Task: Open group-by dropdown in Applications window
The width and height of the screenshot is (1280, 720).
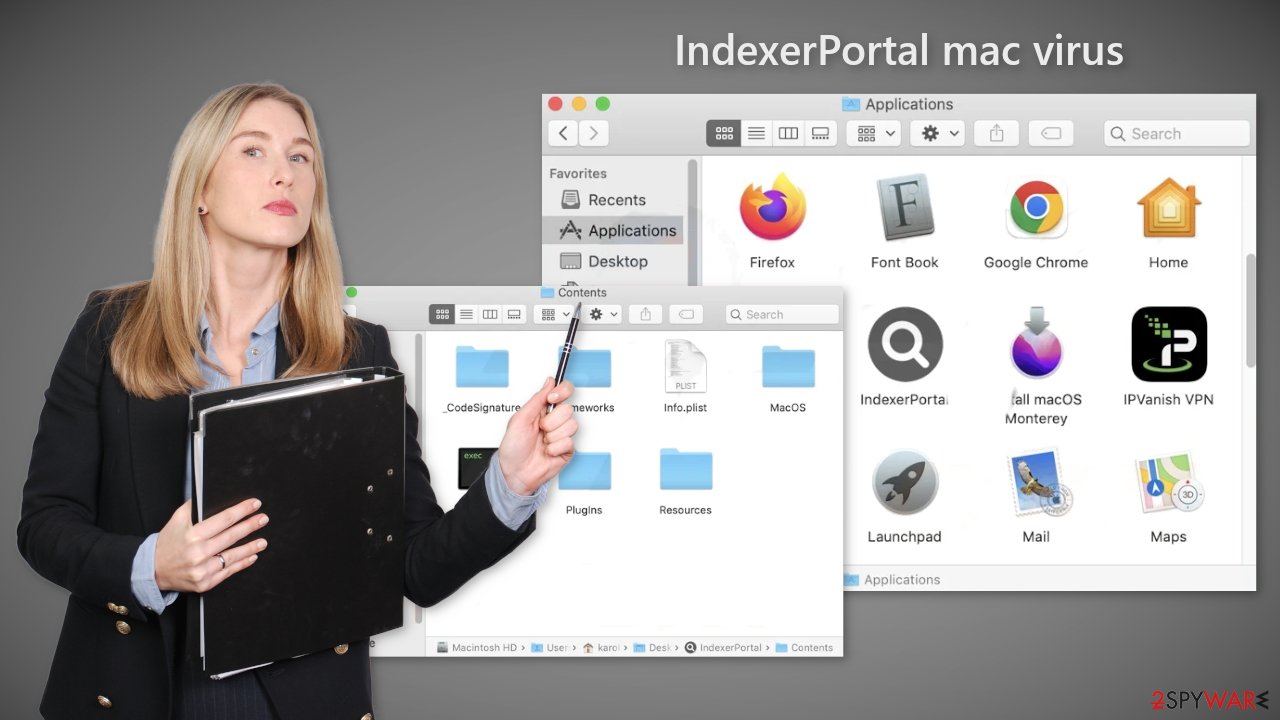Action: tap(874, 133)
